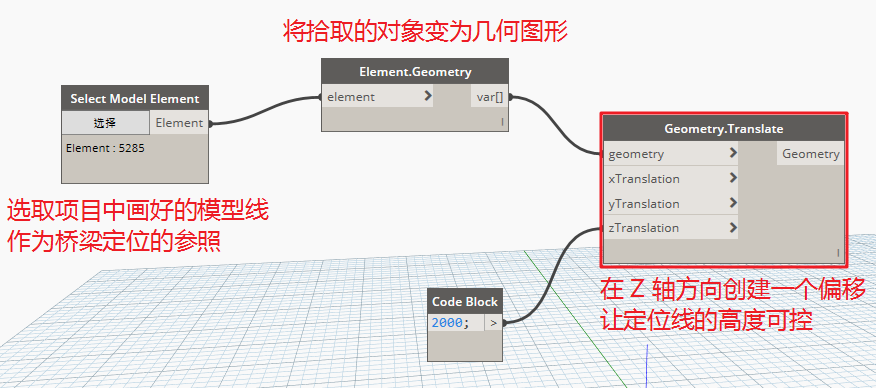The image size is (876, 388).
Task: Click the Code Block output arrow port
Action: (493, 323)
